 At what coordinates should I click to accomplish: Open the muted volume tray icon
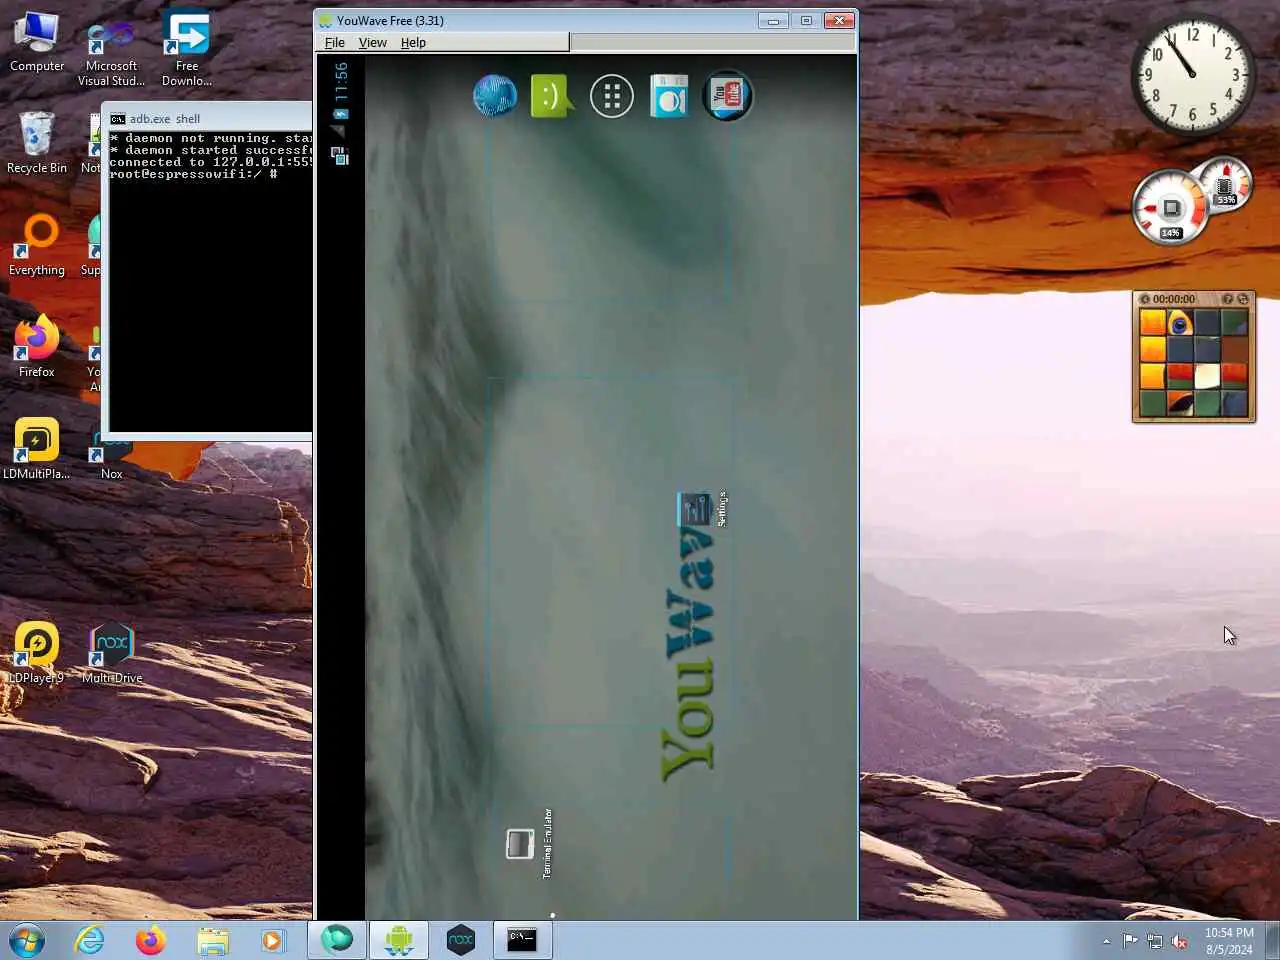tap(1180, 940)
